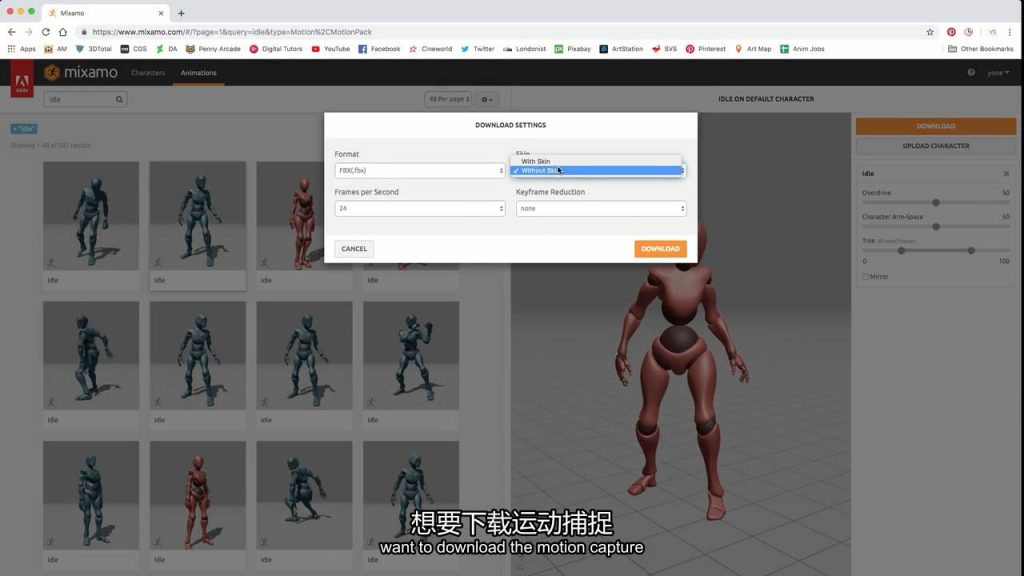Screen dimensions: 1024x576
Task: Open the address bar URL
Action: (x=232, y=32)
